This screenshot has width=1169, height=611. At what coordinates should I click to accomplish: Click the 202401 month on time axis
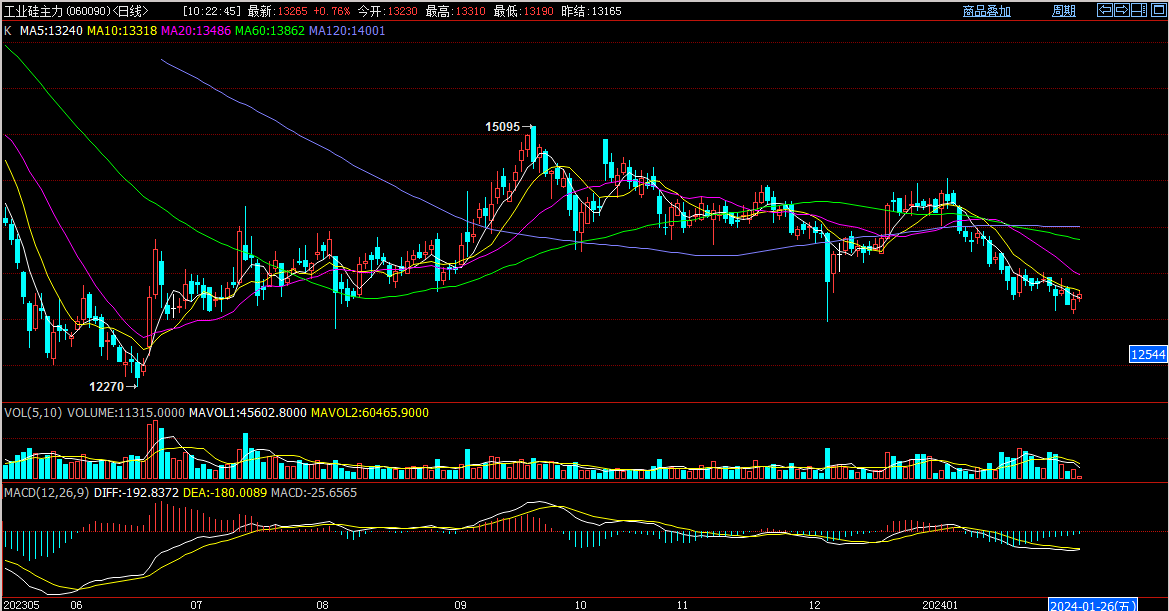(940, 604)
